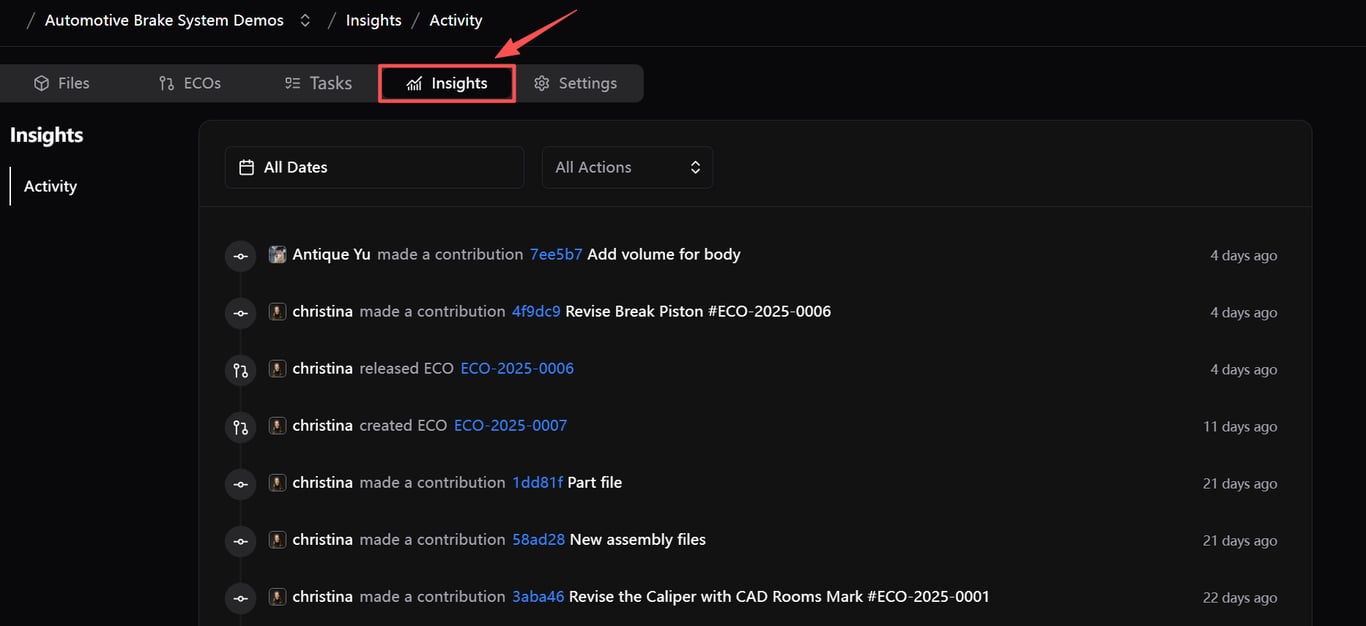Click the Antique Yu username
This screenshot has height=626, width=1366.
(x=331, y=254)
